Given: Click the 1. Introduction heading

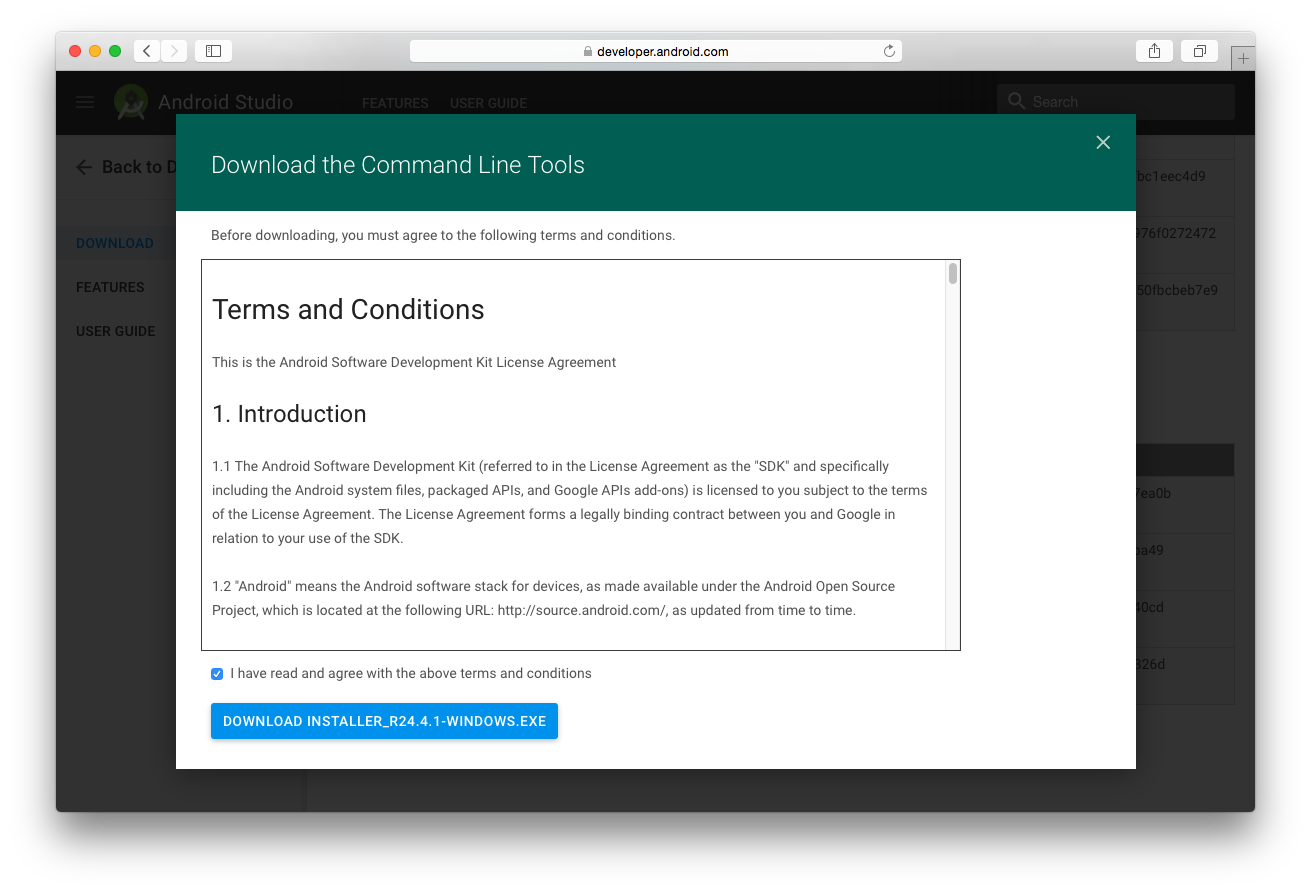Looking at the screenshot, I should pyautogui.click(x=289, y=414).
